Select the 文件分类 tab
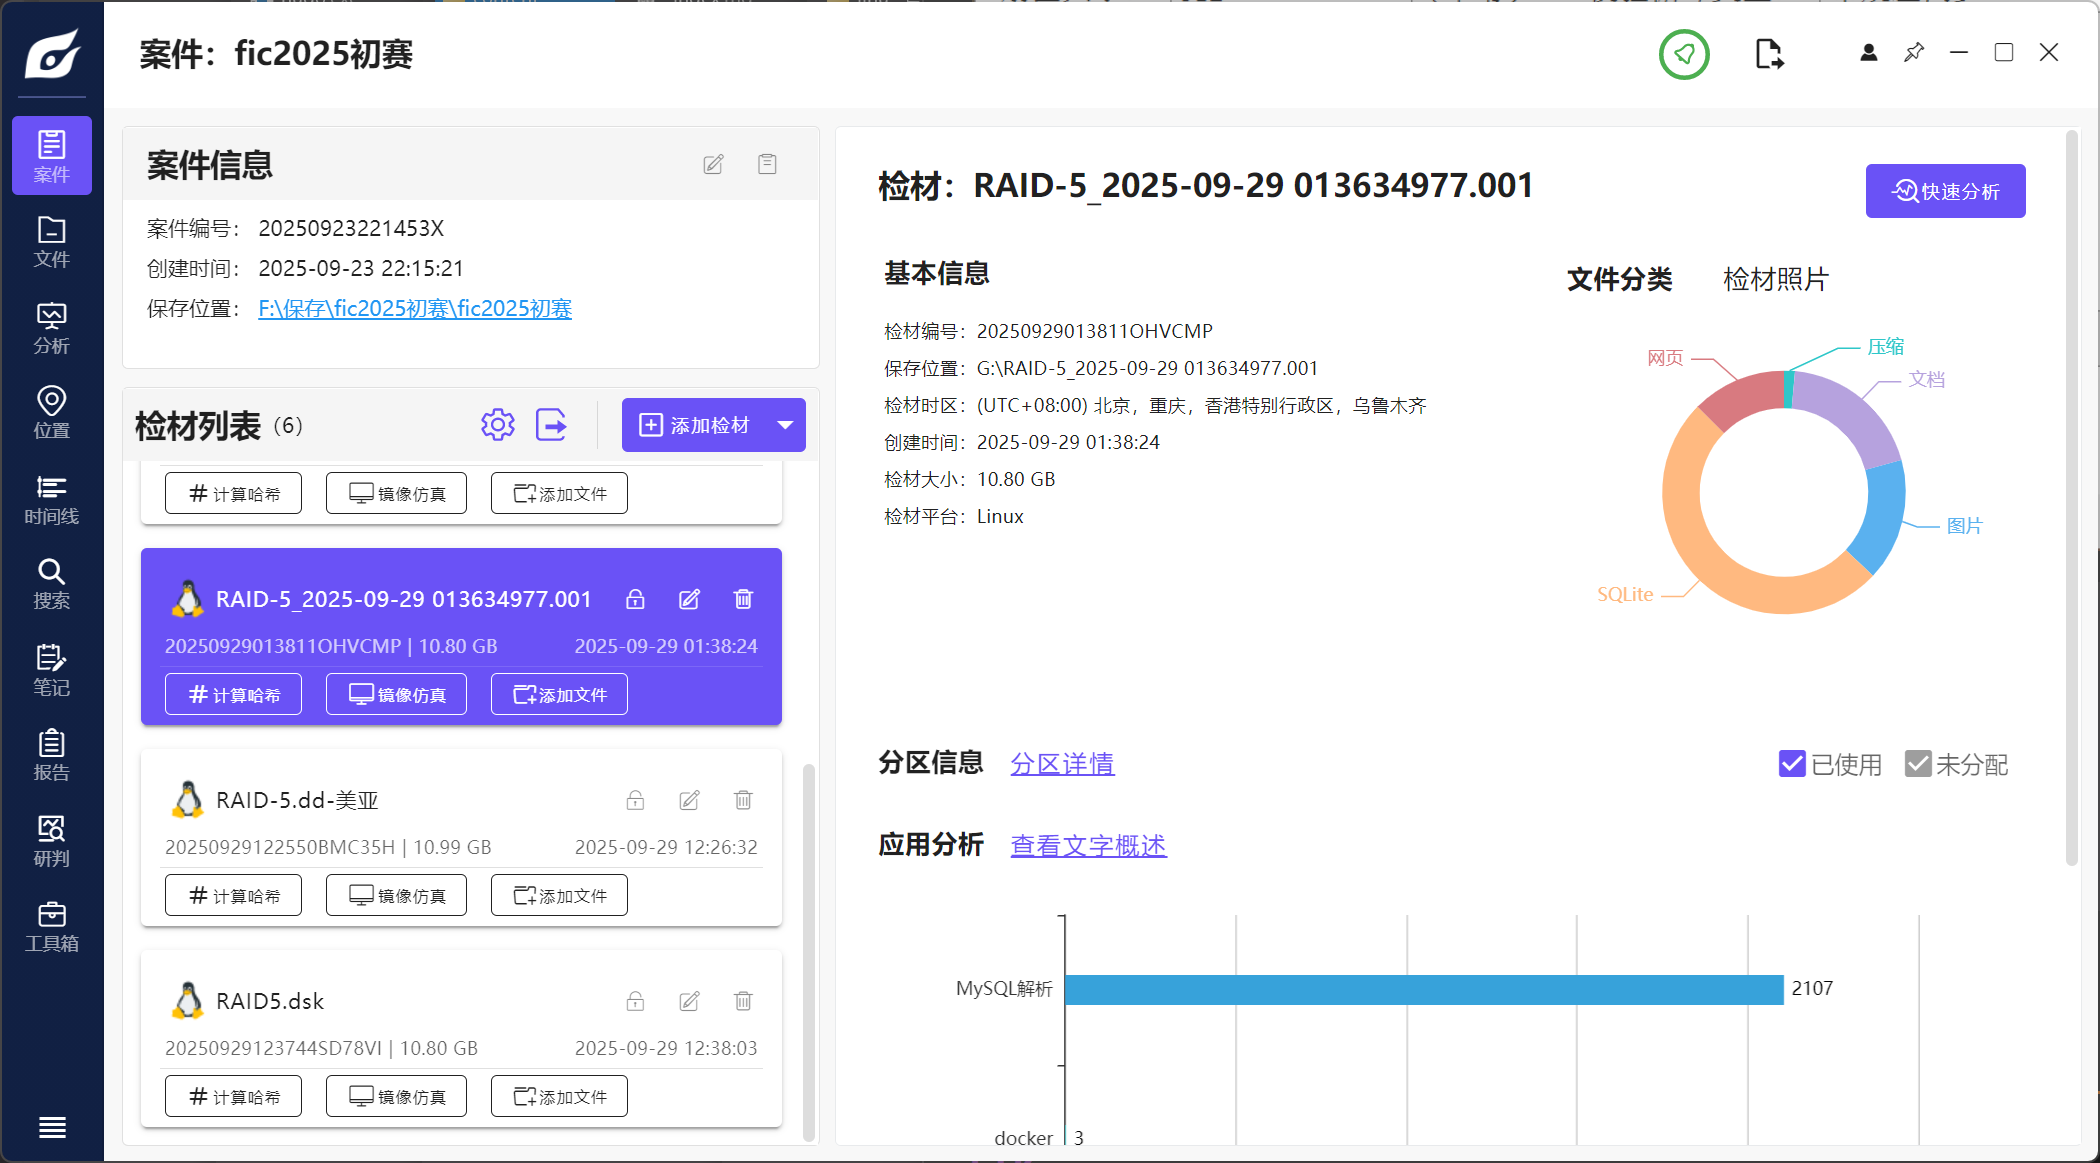 [1619, 279]
